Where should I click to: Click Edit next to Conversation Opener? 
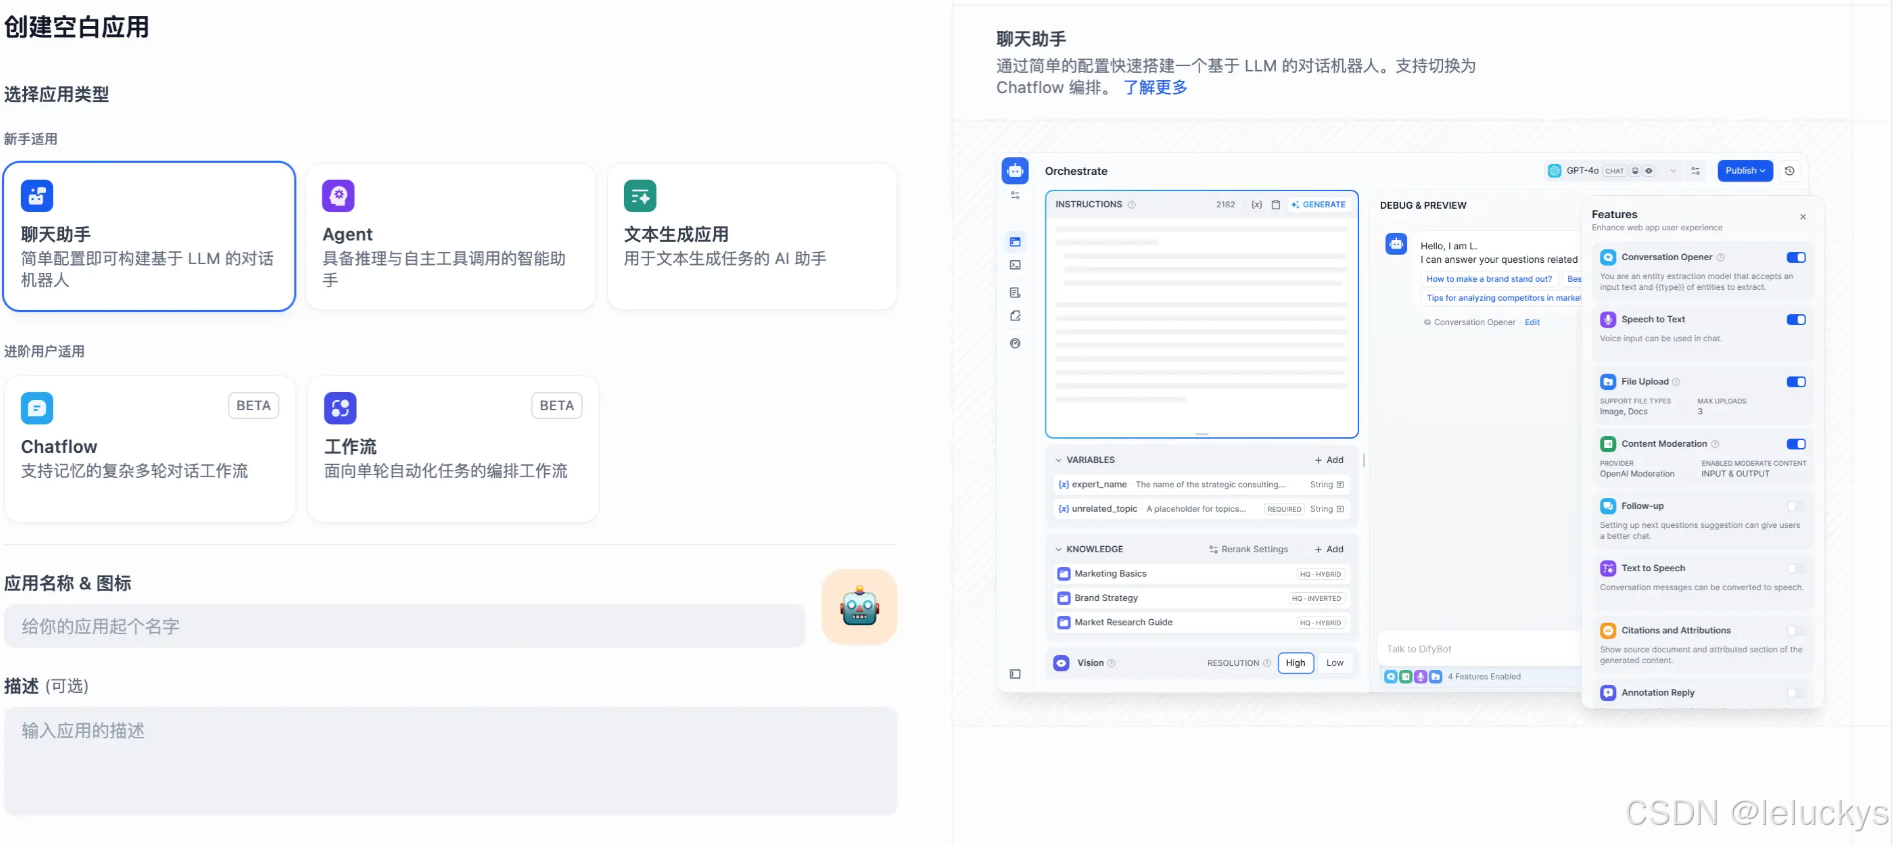tap(1532, 322)
